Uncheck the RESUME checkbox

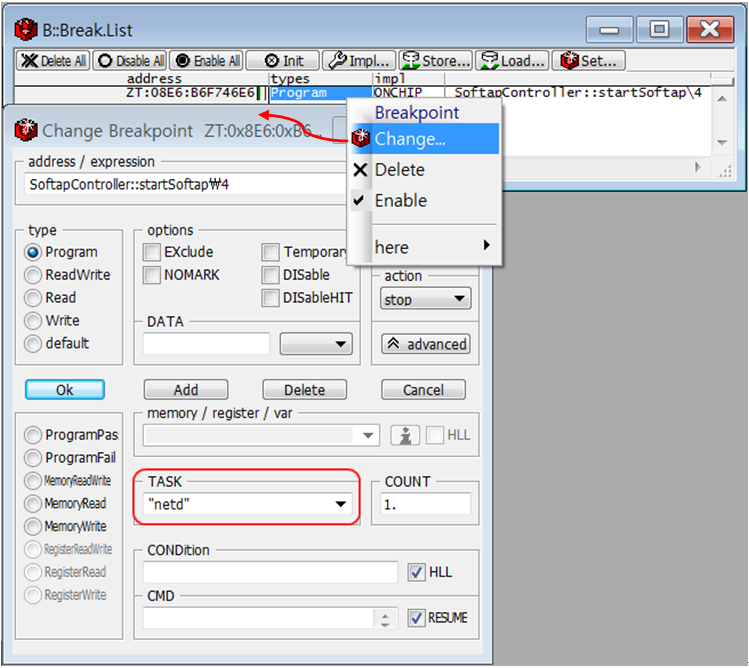pyautogui.click(x=417, y=618)
